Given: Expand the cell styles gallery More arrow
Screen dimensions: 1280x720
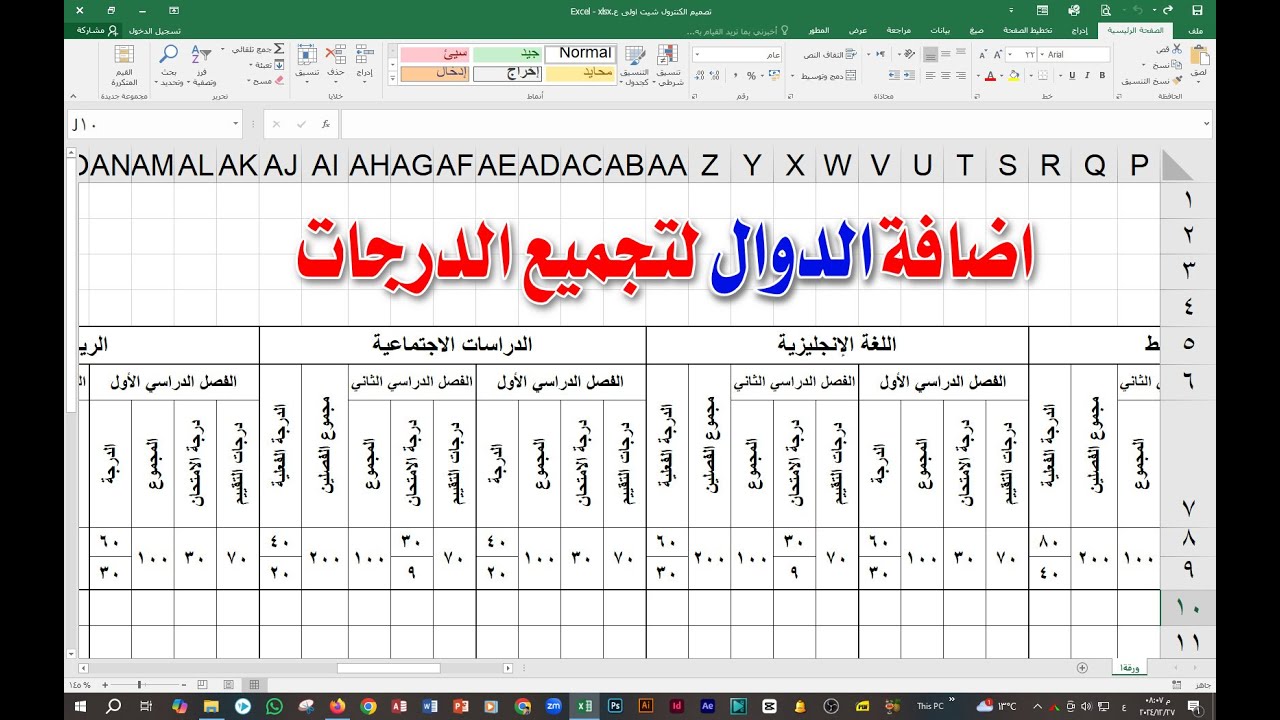Looking at the screenshot, I should coord(392,79).
